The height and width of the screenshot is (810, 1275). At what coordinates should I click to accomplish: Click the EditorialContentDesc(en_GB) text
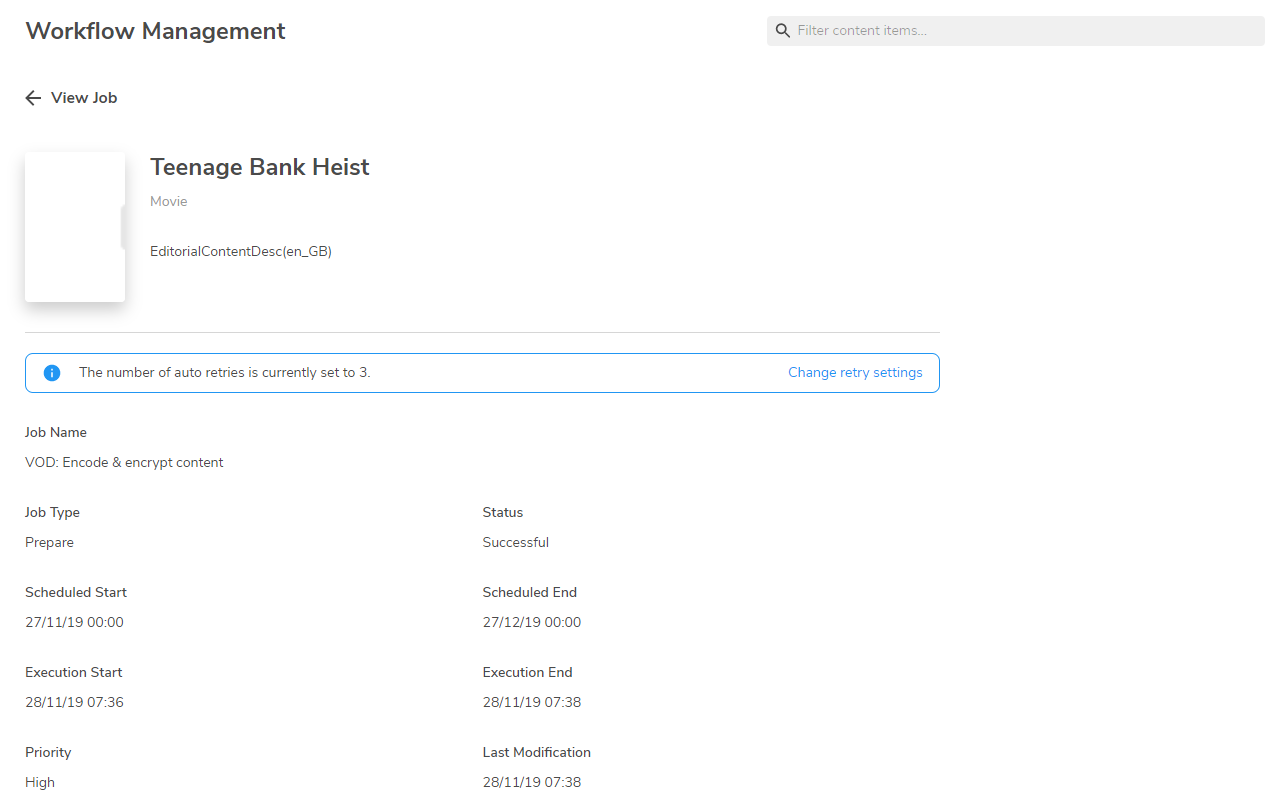tap(241, 252)
